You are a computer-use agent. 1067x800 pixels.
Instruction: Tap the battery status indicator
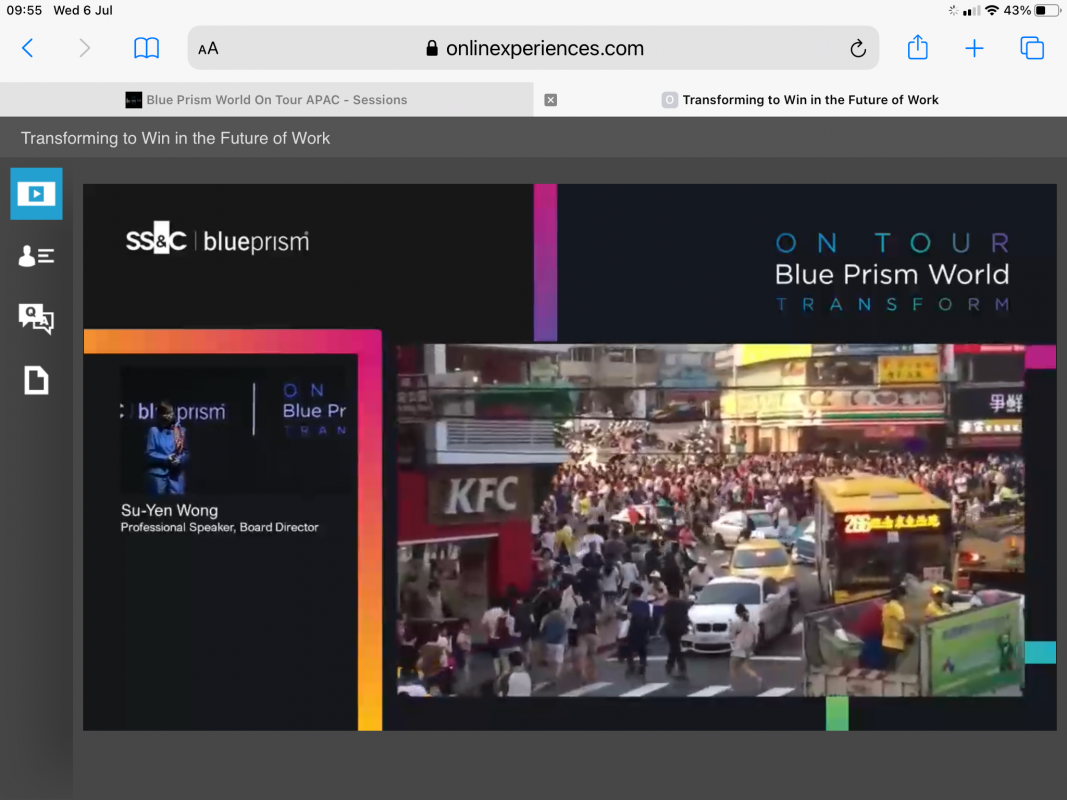pos(1047,10)
